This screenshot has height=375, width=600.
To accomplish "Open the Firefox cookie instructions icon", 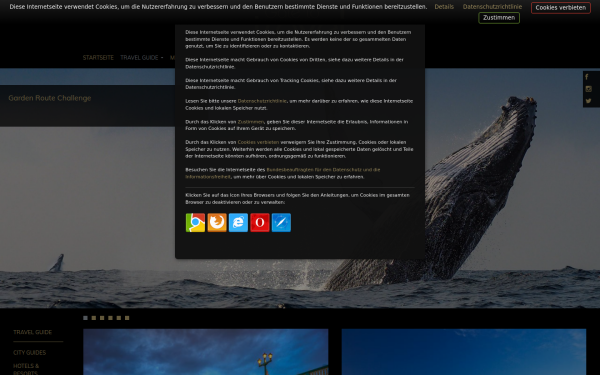I will point(217,222).
